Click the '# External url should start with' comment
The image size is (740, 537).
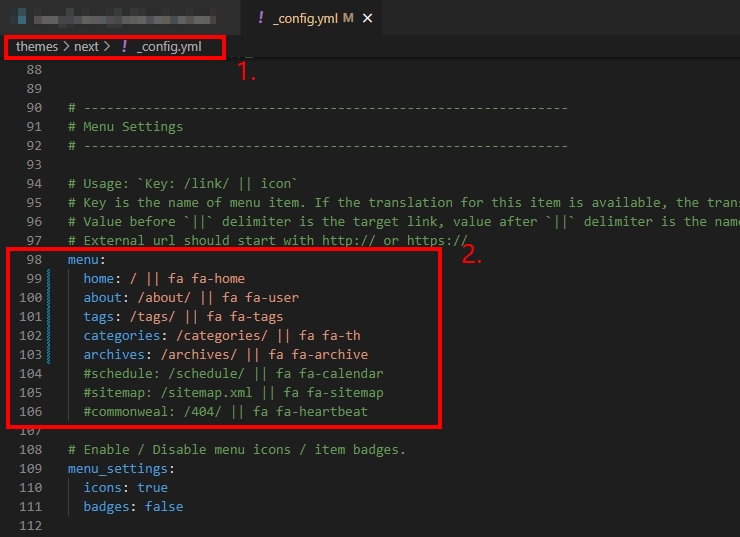tap(267, 240)
